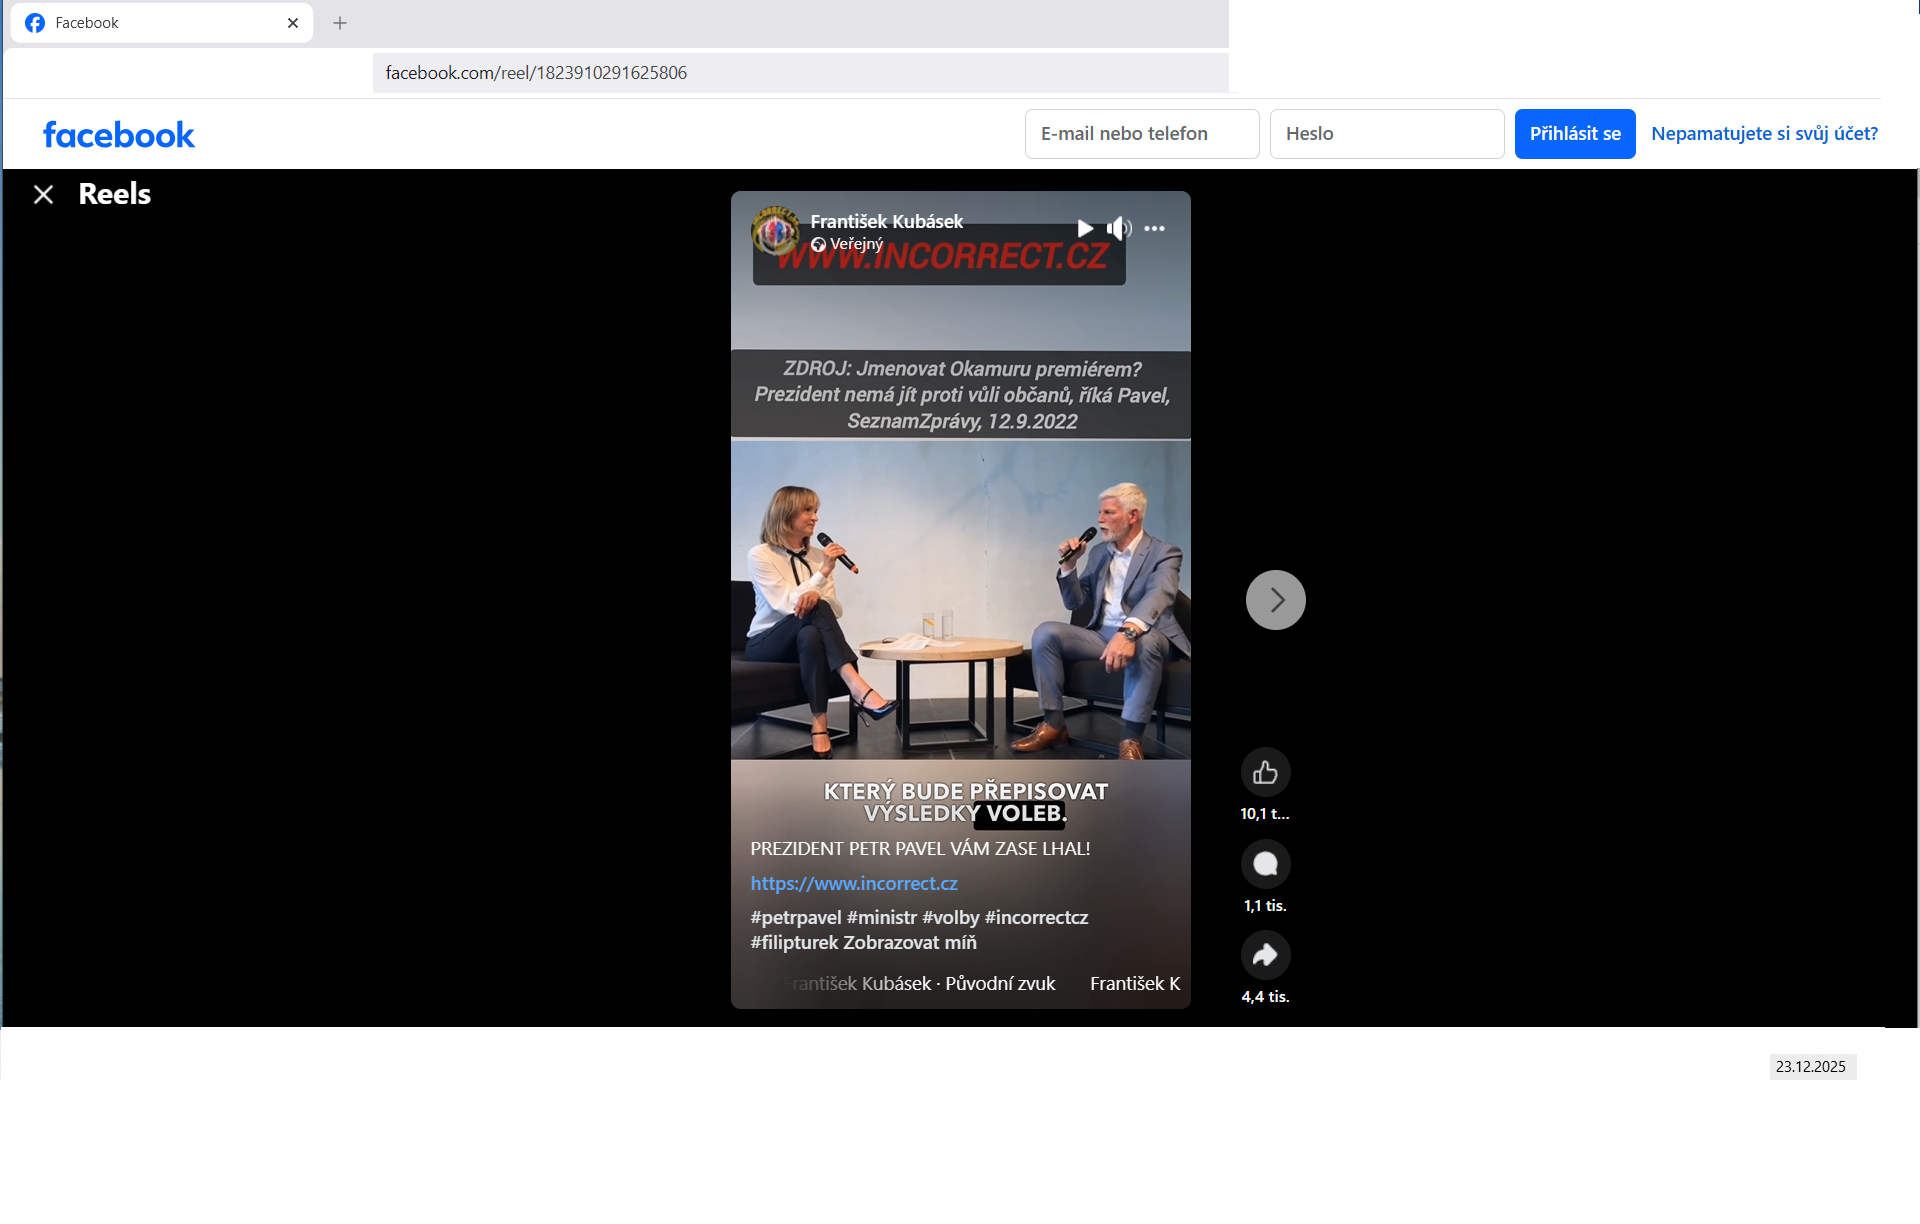Click the E-mail nebo telefon field
This screenshot has width=1920, height=1224.
1141,134
